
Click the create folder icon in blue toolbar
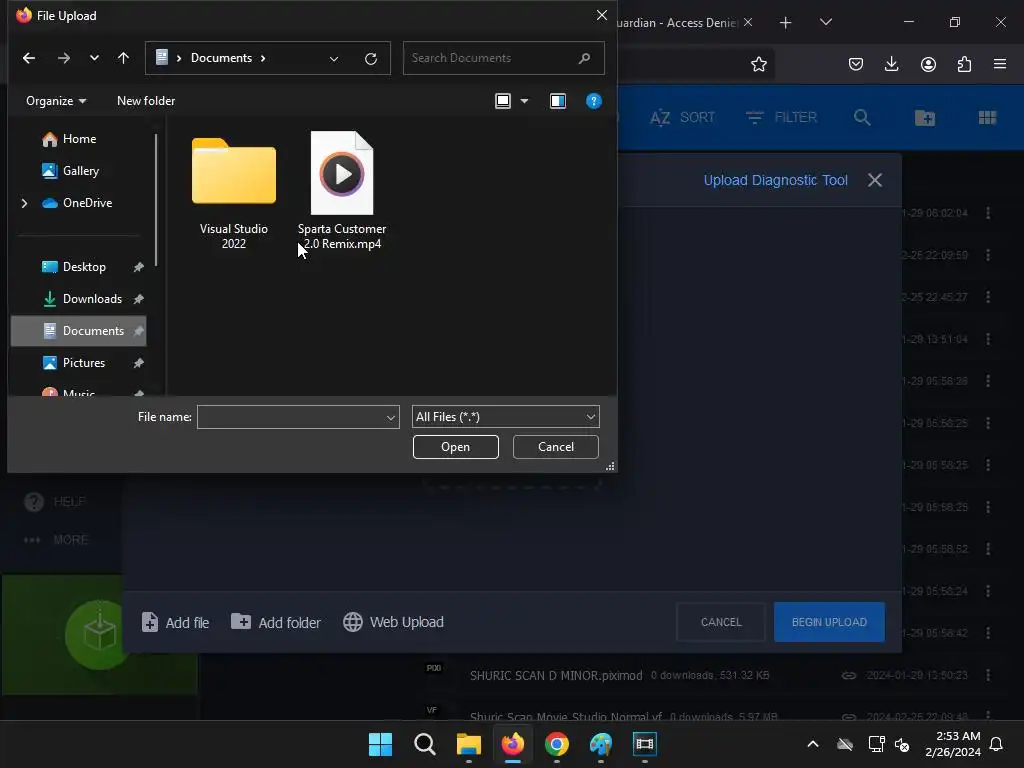(x=925, y=118)
